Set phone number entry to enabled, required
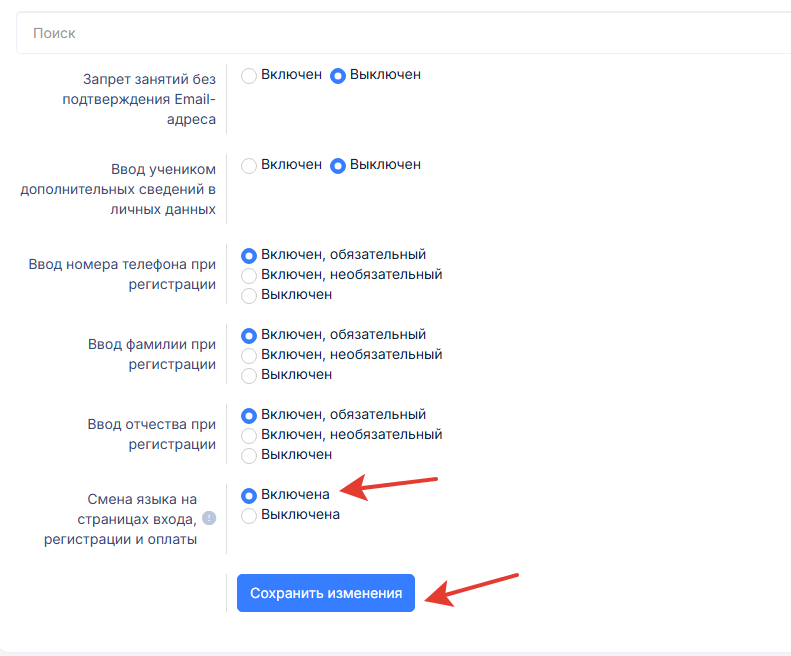This screenshot has height=656, width=791. coord(249,255)
